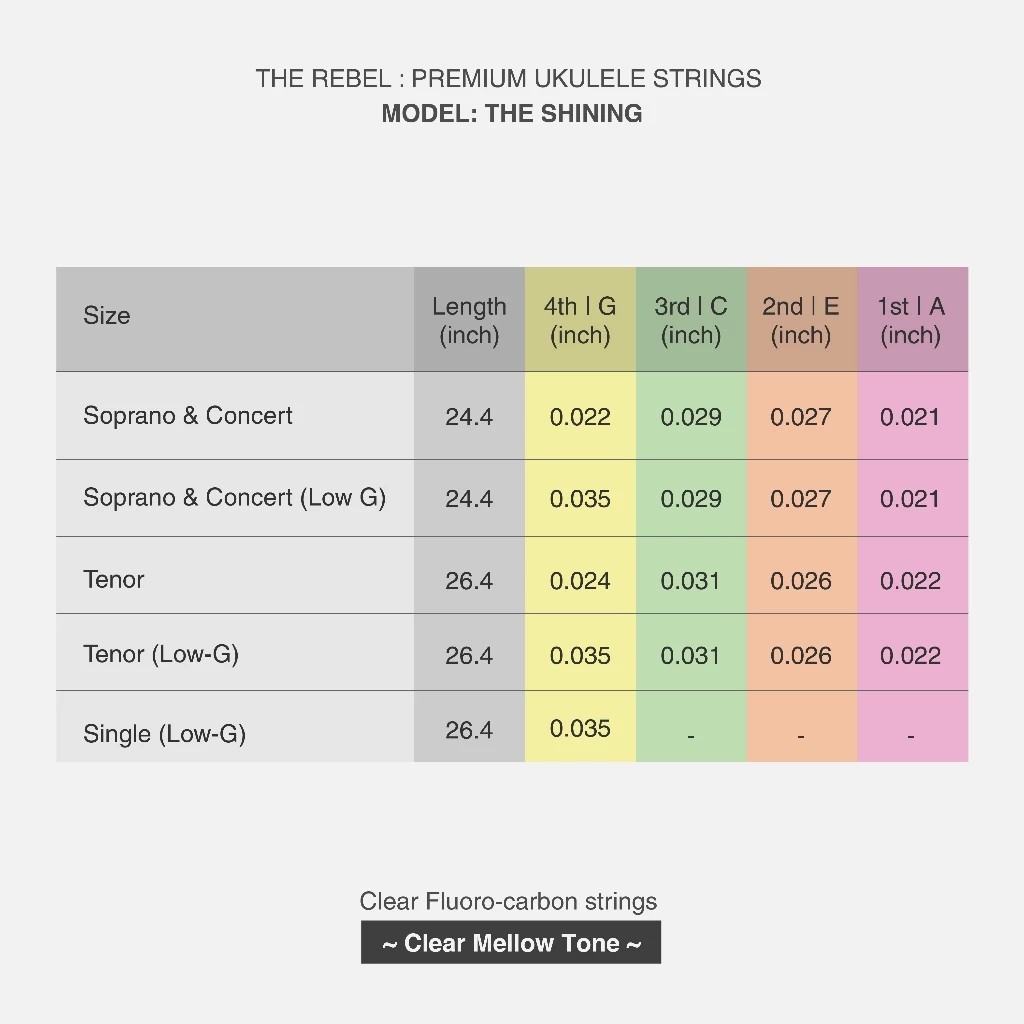Select the "Soprano & Concert" row label

(188, 416)
